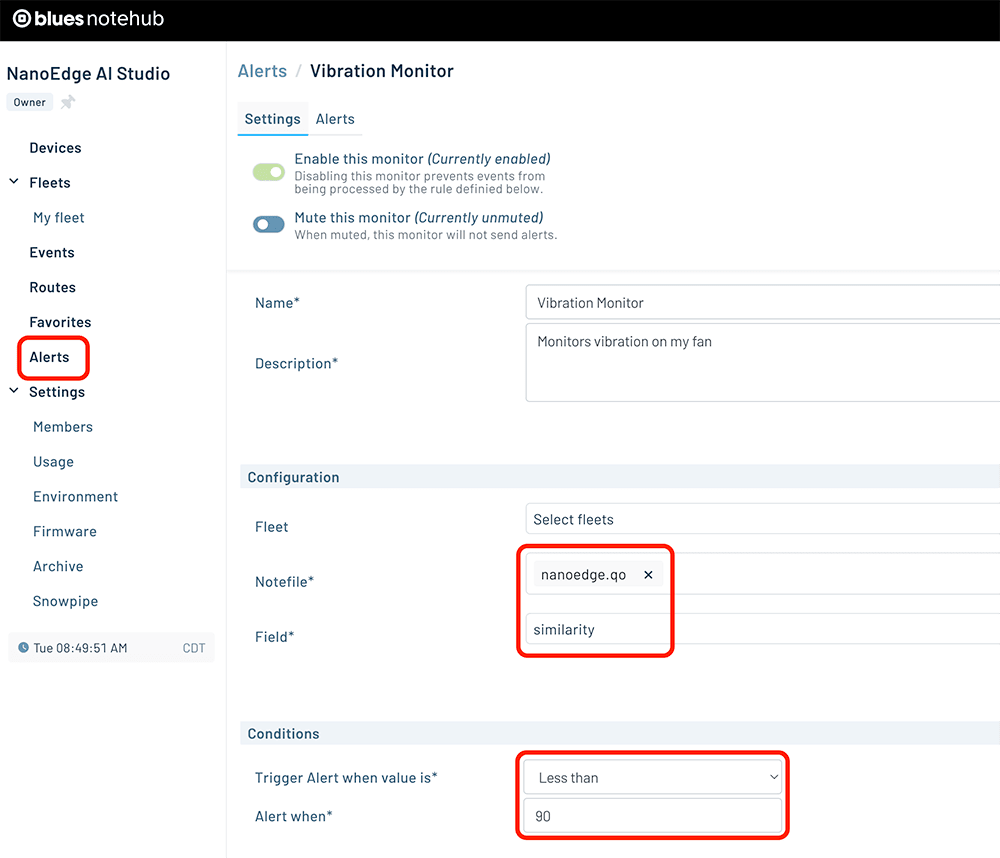
Task: Open the Less than condition dropdown
Action: tap(652, 778)
